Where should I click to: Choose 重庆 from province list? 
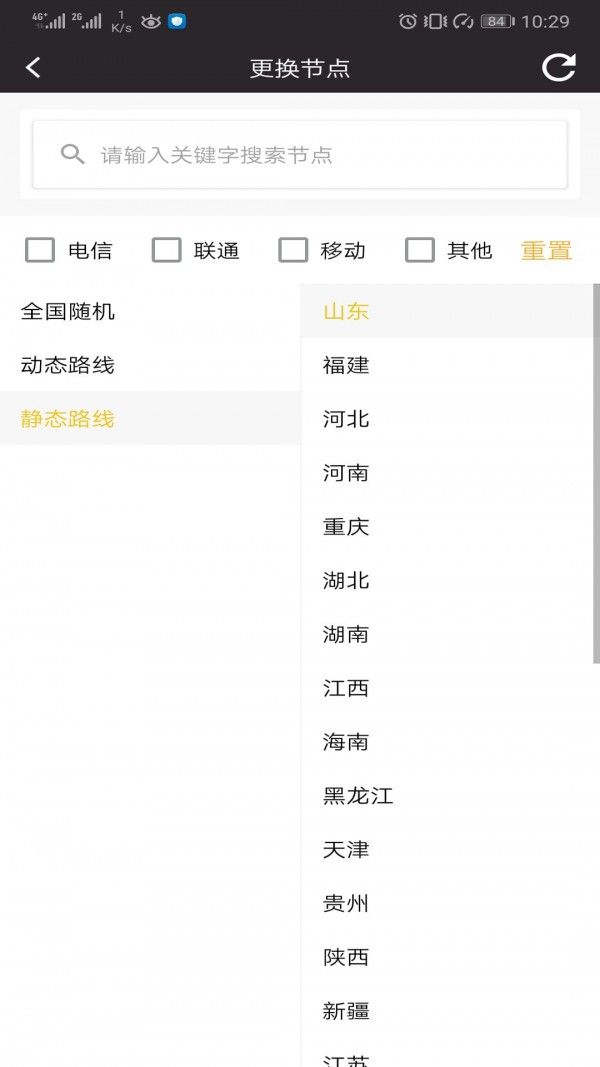point(346,527)
